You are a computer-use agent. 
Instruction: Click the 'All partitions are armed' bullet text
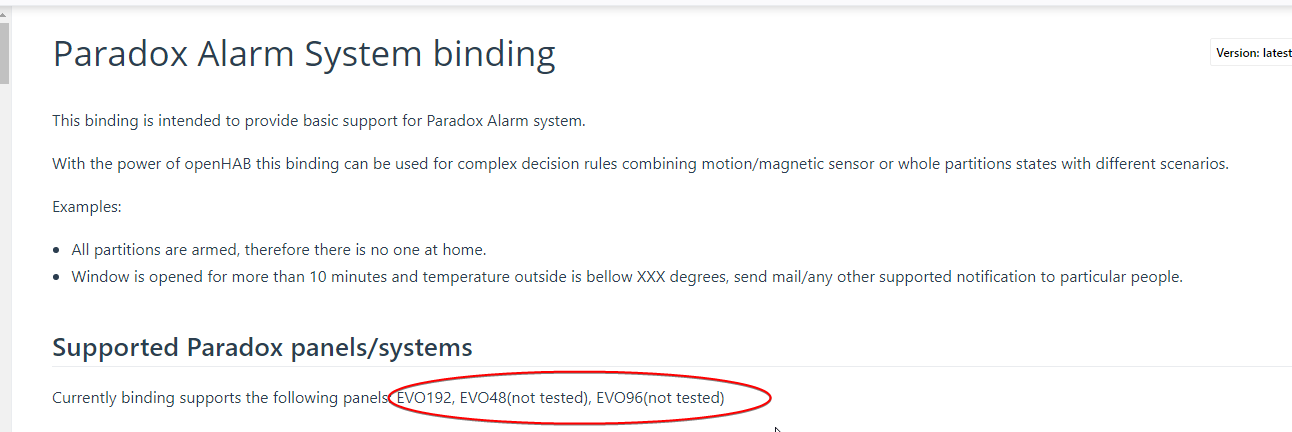tap(278, 249)
